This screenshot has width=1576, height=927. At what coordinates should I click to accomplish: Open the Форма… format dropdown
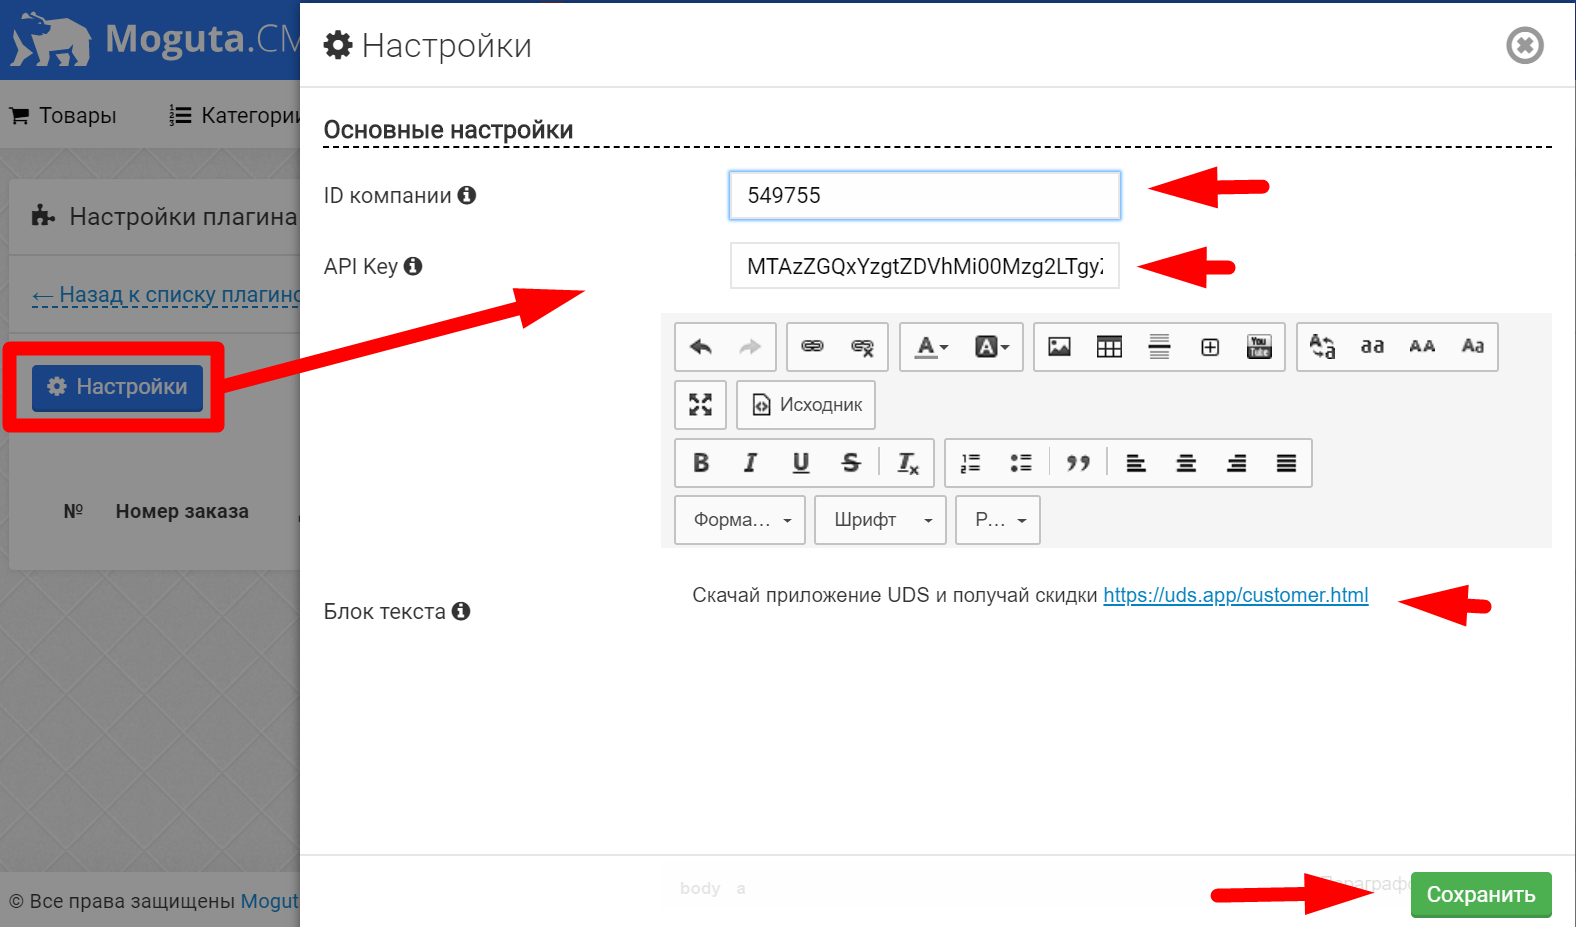[x=740, y=520]
